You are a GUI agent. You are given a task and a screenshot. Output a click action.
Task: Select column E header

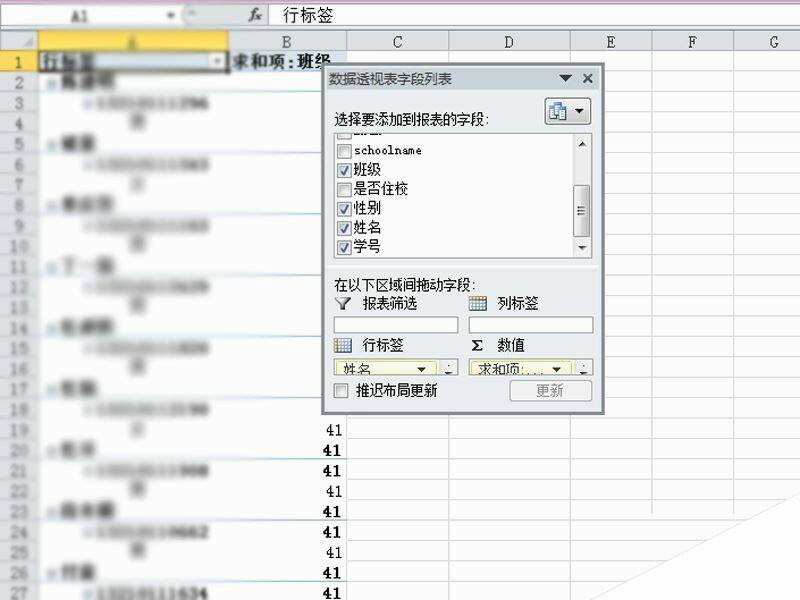pyautogui.click(x=611, y=42)
